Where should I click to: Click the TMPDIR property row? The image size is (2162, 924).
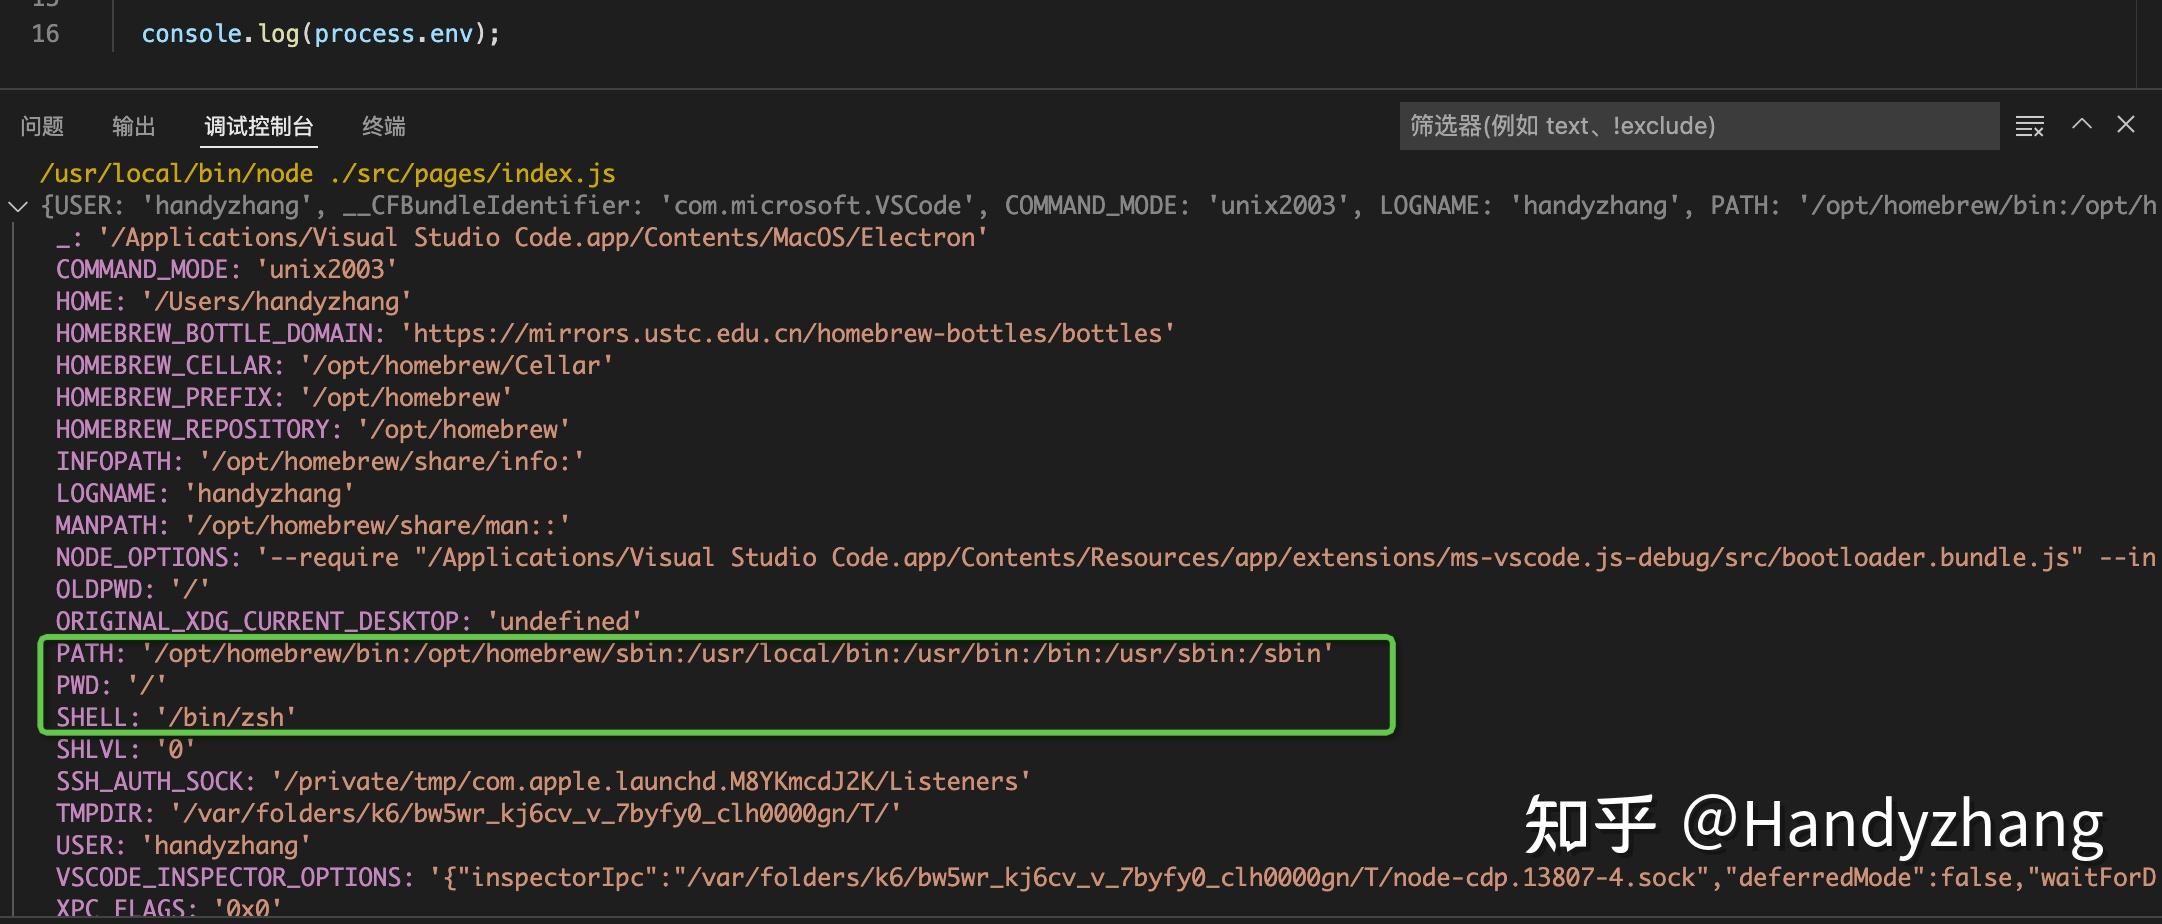pyautogui.click(x=478, y=814)
